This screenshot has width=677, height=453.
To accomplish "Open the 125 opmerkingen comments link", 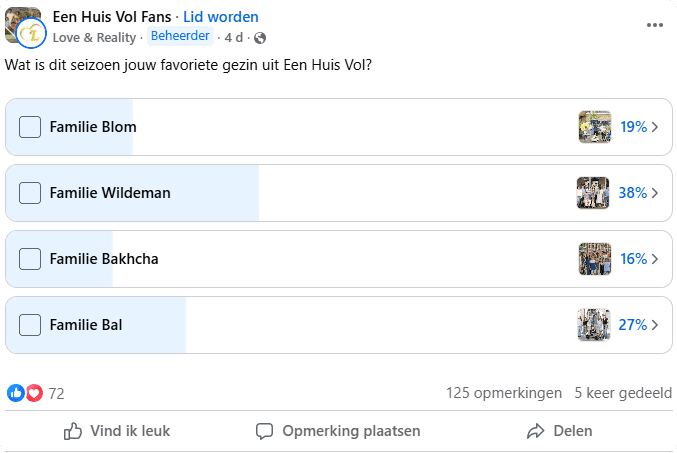I will click(504, 393).
